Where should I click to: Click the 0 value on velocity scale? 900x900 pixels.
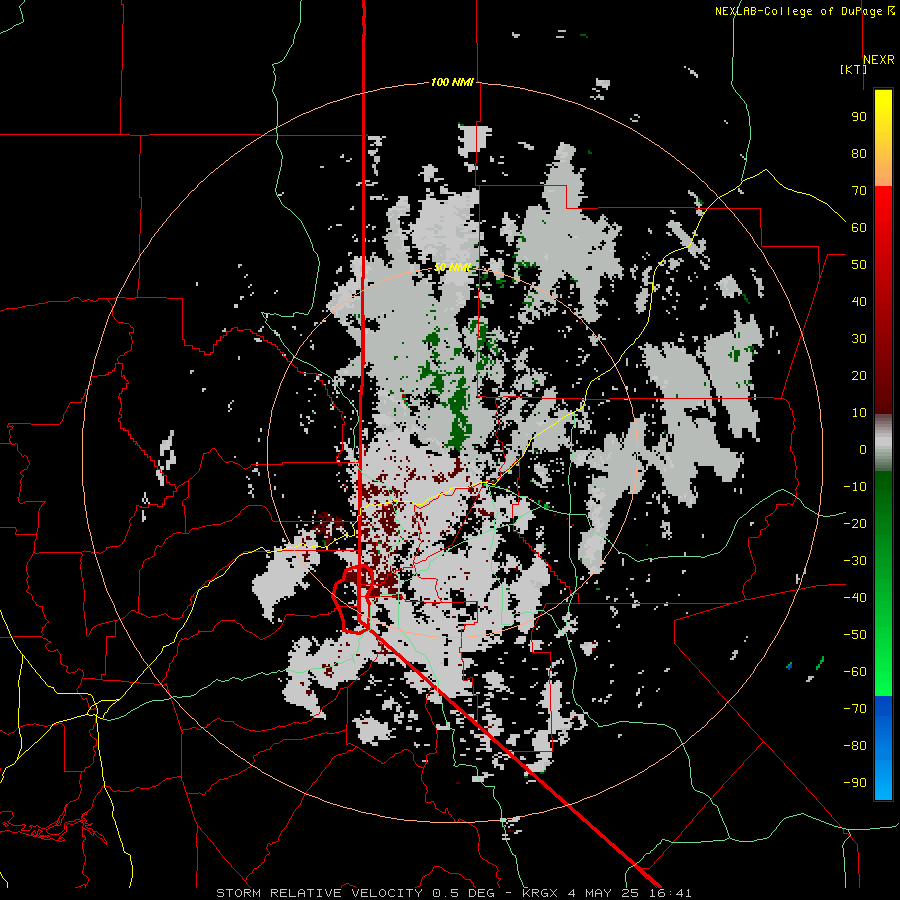[863, 449]
